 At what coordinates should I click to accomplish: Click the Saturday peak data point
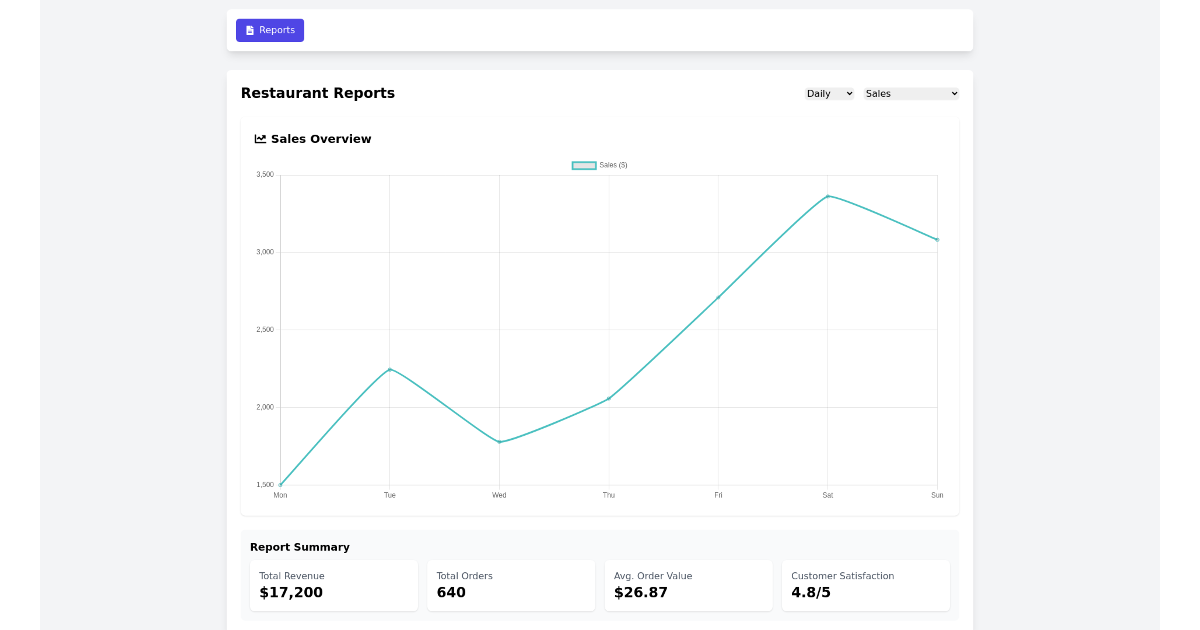pyautogui.click(x=828, y=197)
